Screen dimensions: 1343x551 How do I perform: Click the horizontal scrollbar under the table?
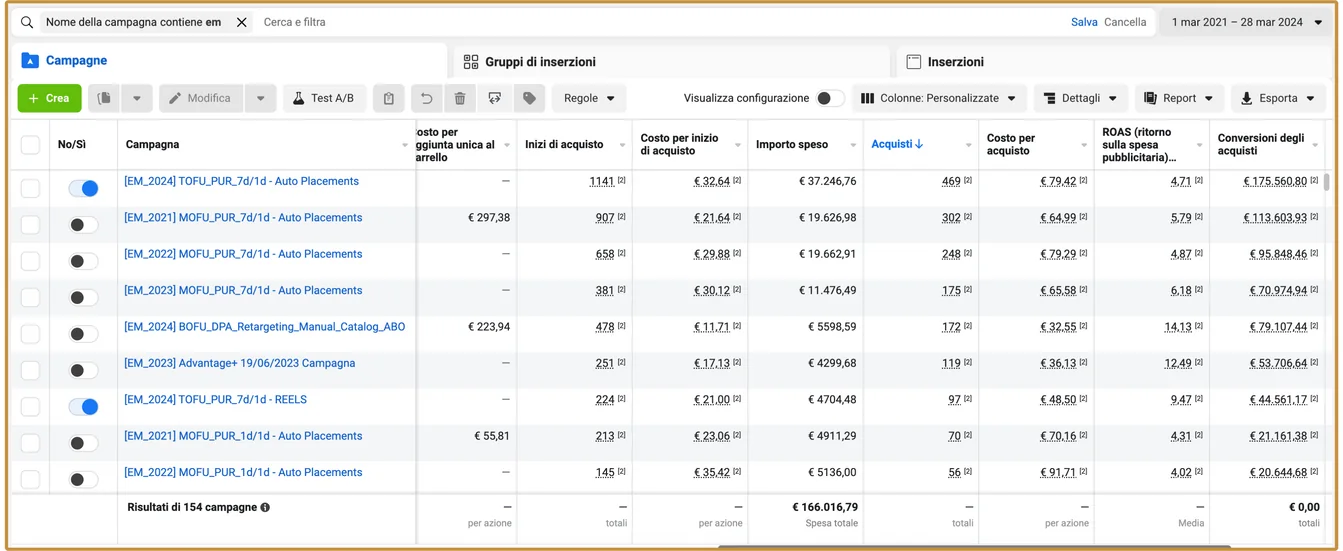tap(974, 547)
